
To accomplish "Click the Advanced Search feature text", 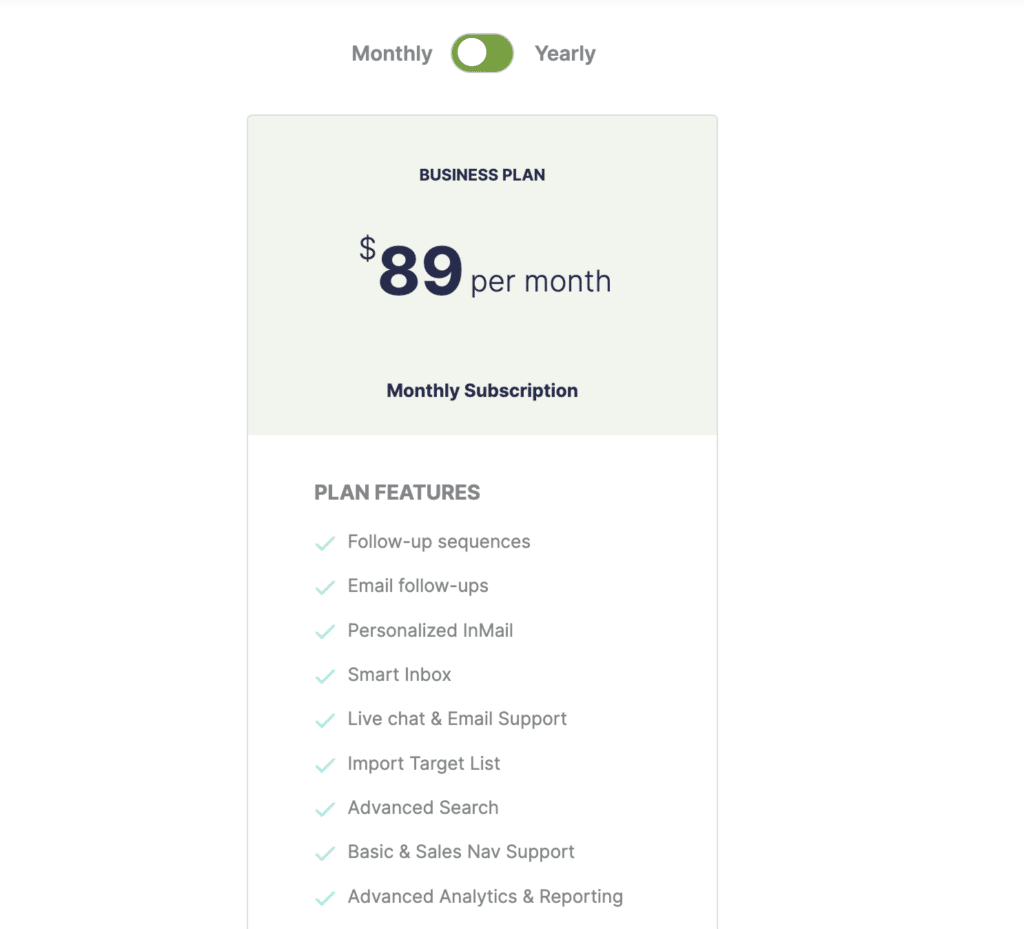I will tap(423, 808).
